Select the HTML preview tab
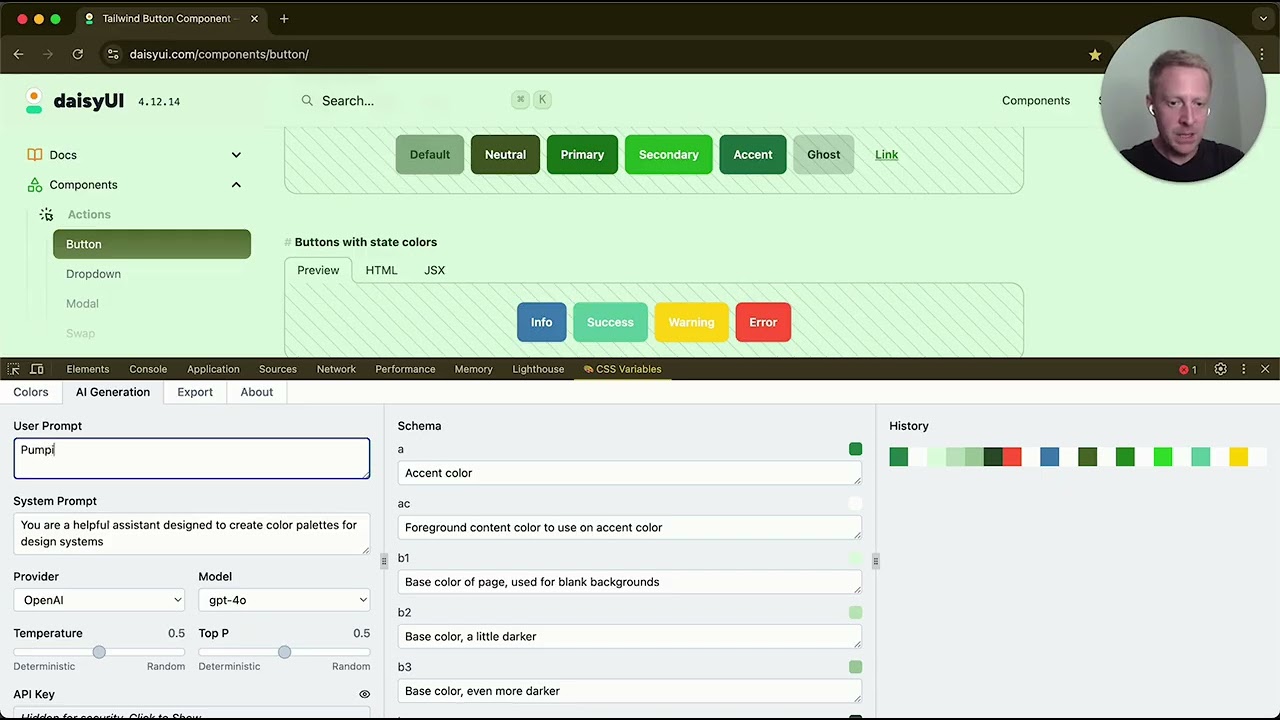 coord(381,270)
